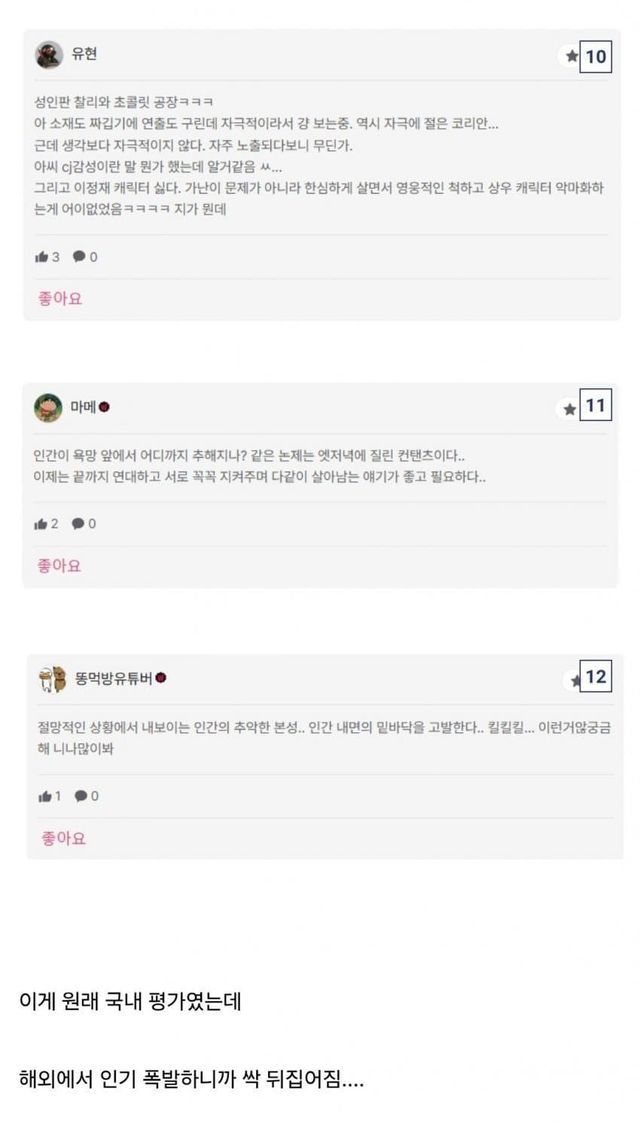Click the thumbs-up icon on 유현's review
The height and width of the screenshot is (1126, 640).
coord(42,257)
